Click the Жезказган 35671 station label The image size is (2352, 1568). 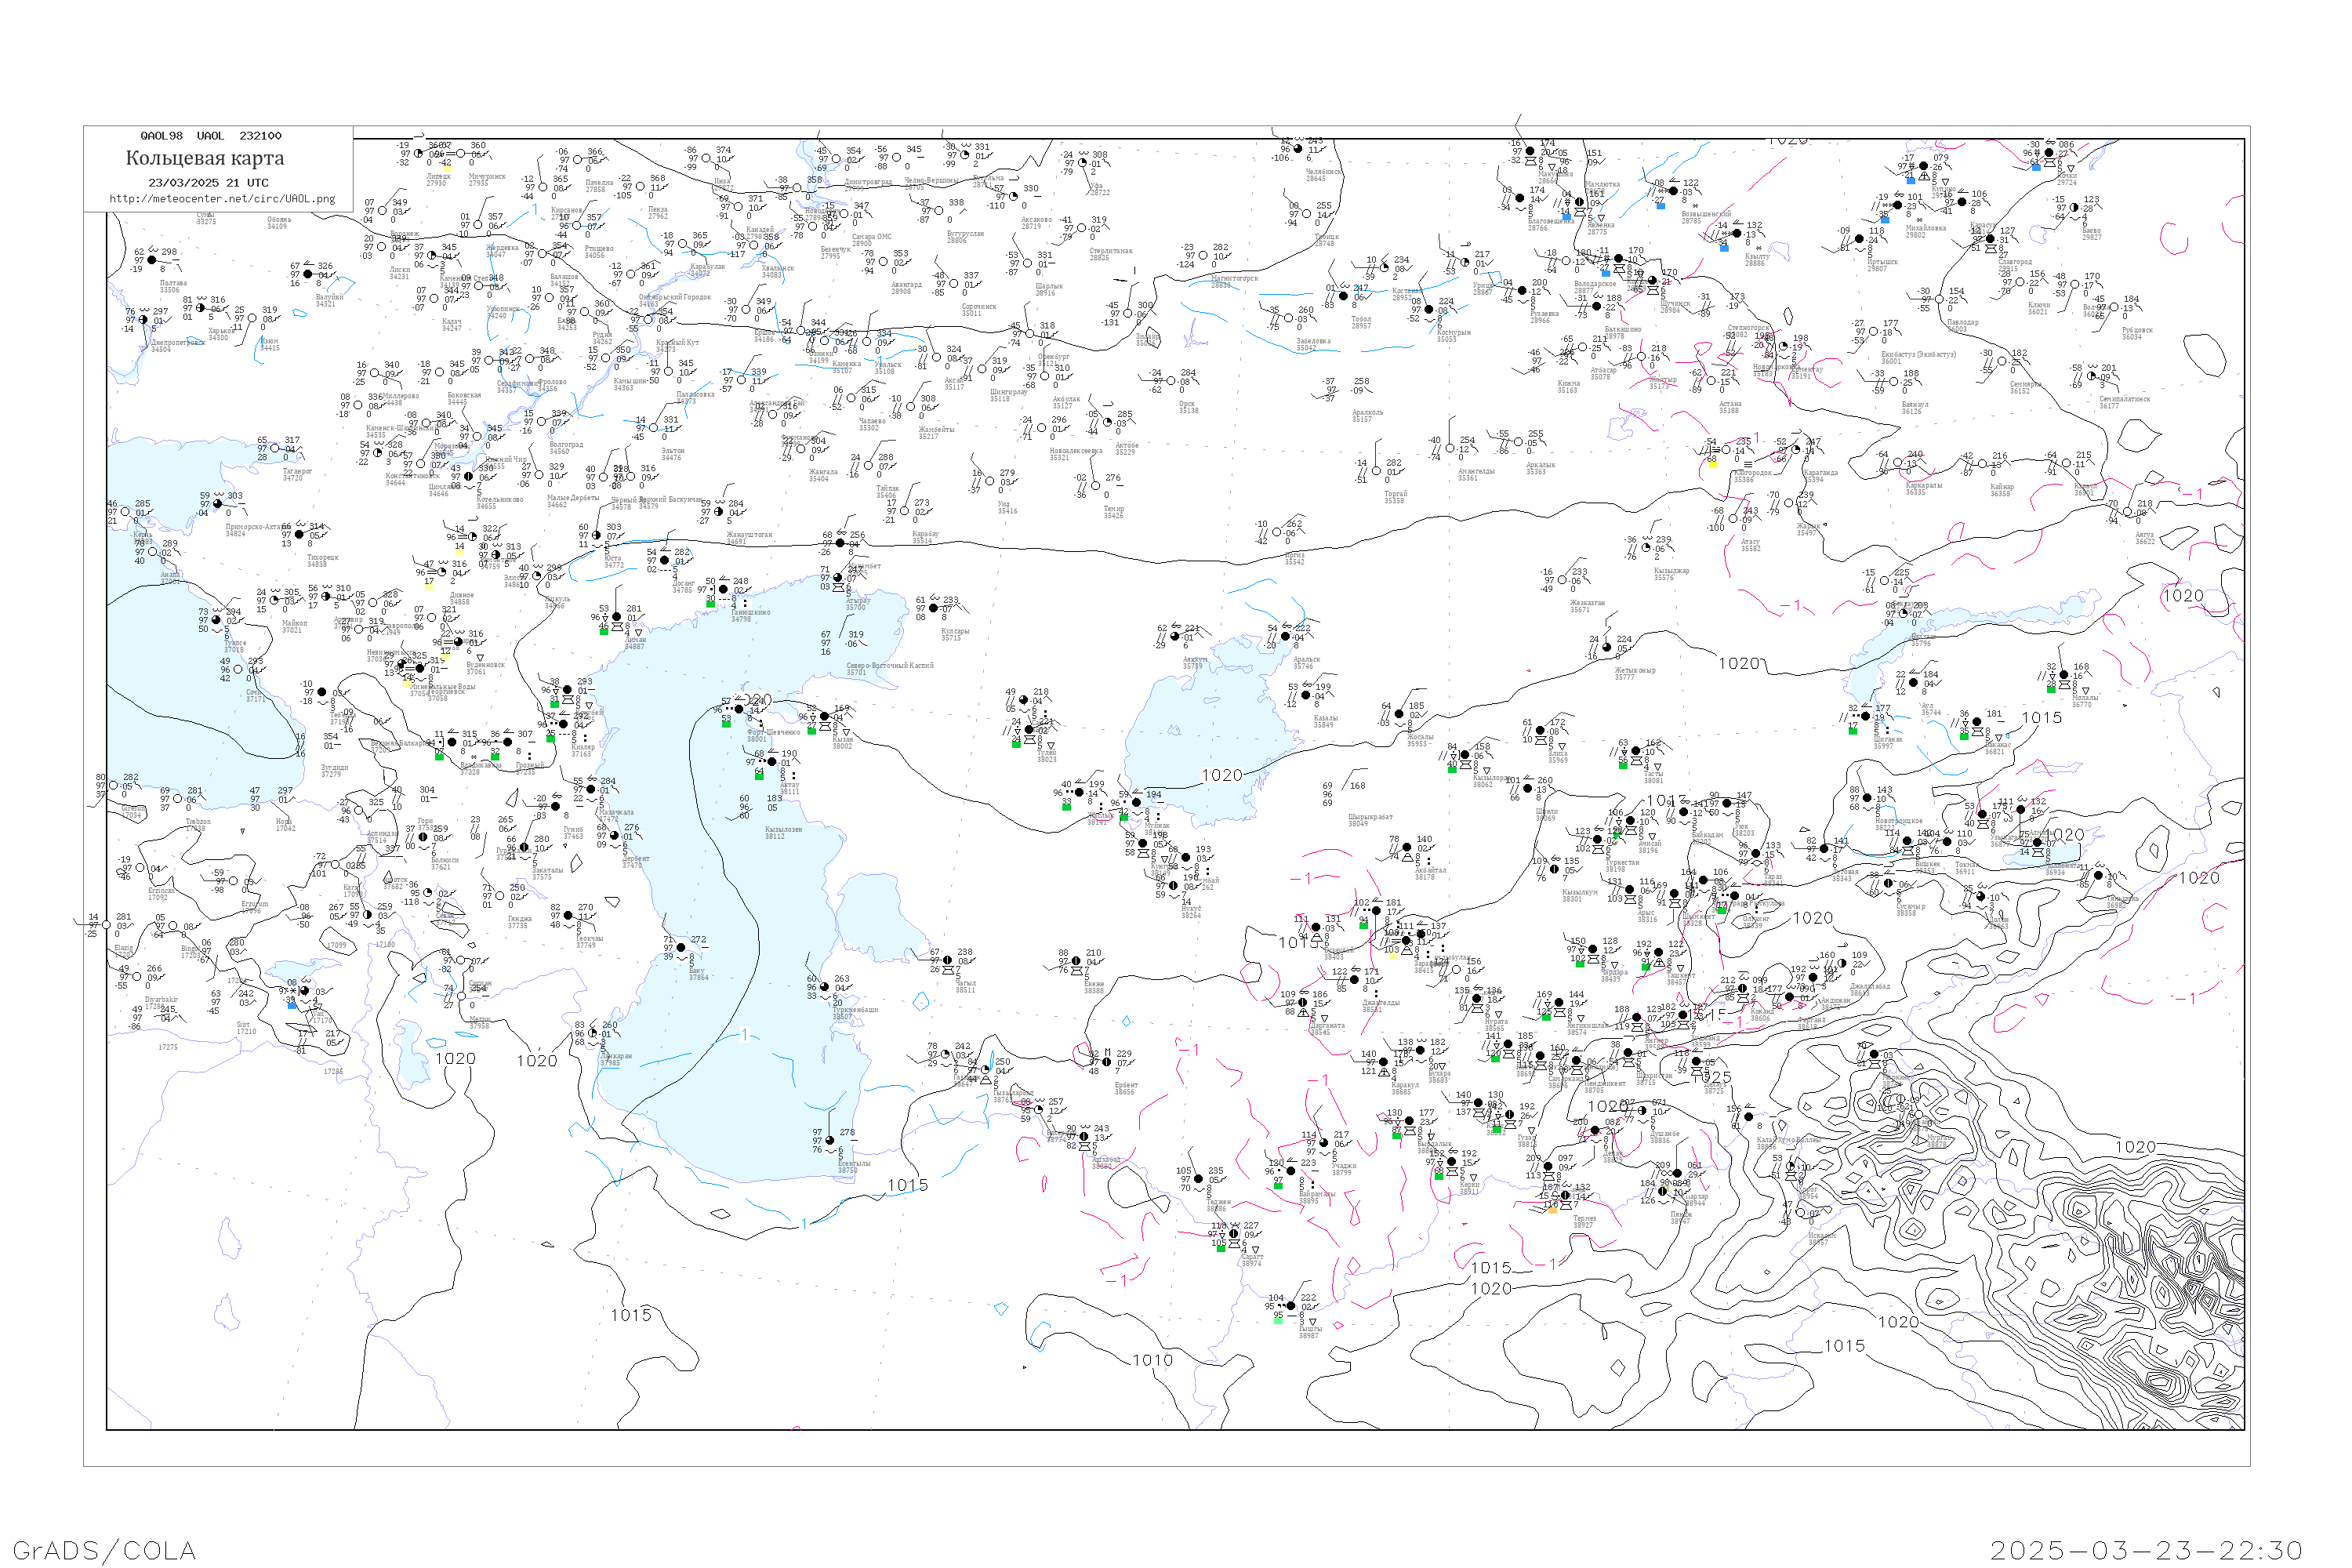1587,606
